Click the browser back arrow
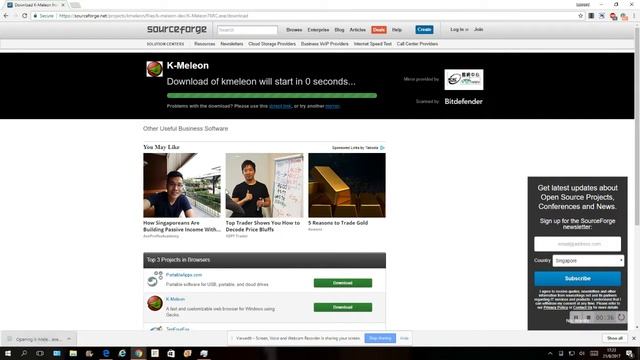Image resolution: width=640 pixels, height=360 pixels. [6, 16]
